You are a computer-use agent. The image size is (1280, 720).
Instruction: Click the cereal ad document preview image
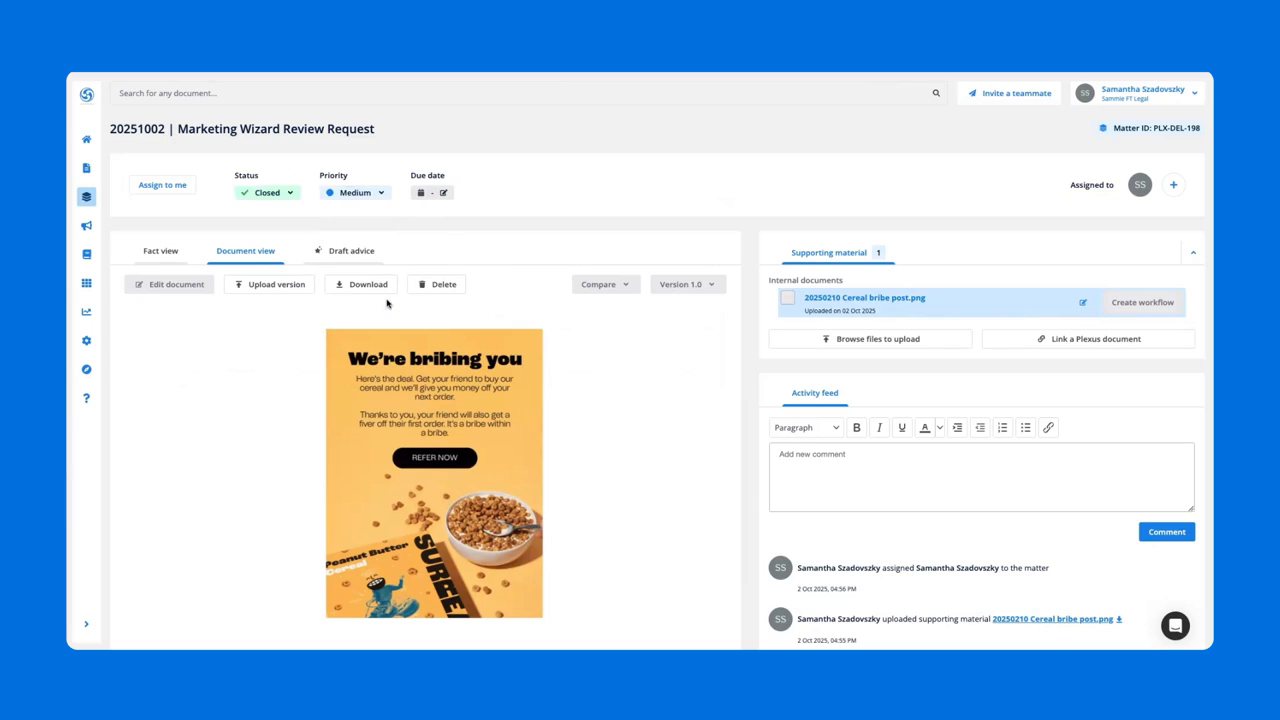click(434, 473)
